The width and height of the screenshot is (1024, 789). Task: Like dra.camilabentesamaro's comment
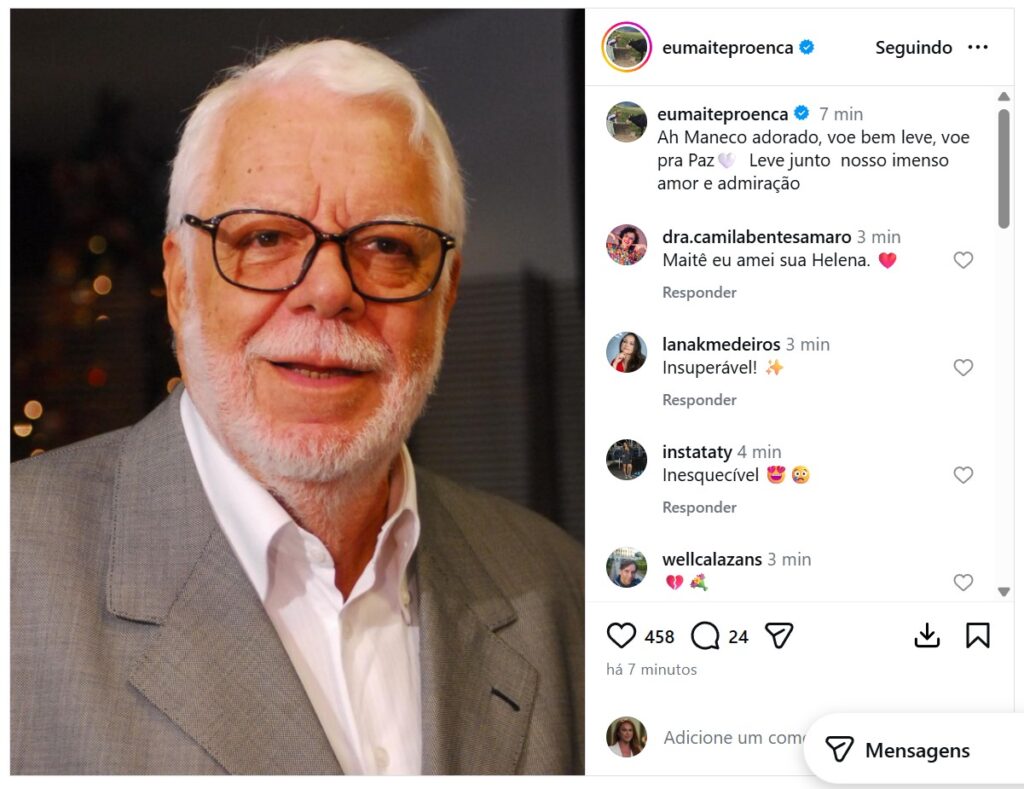click(x=962, y=260)
